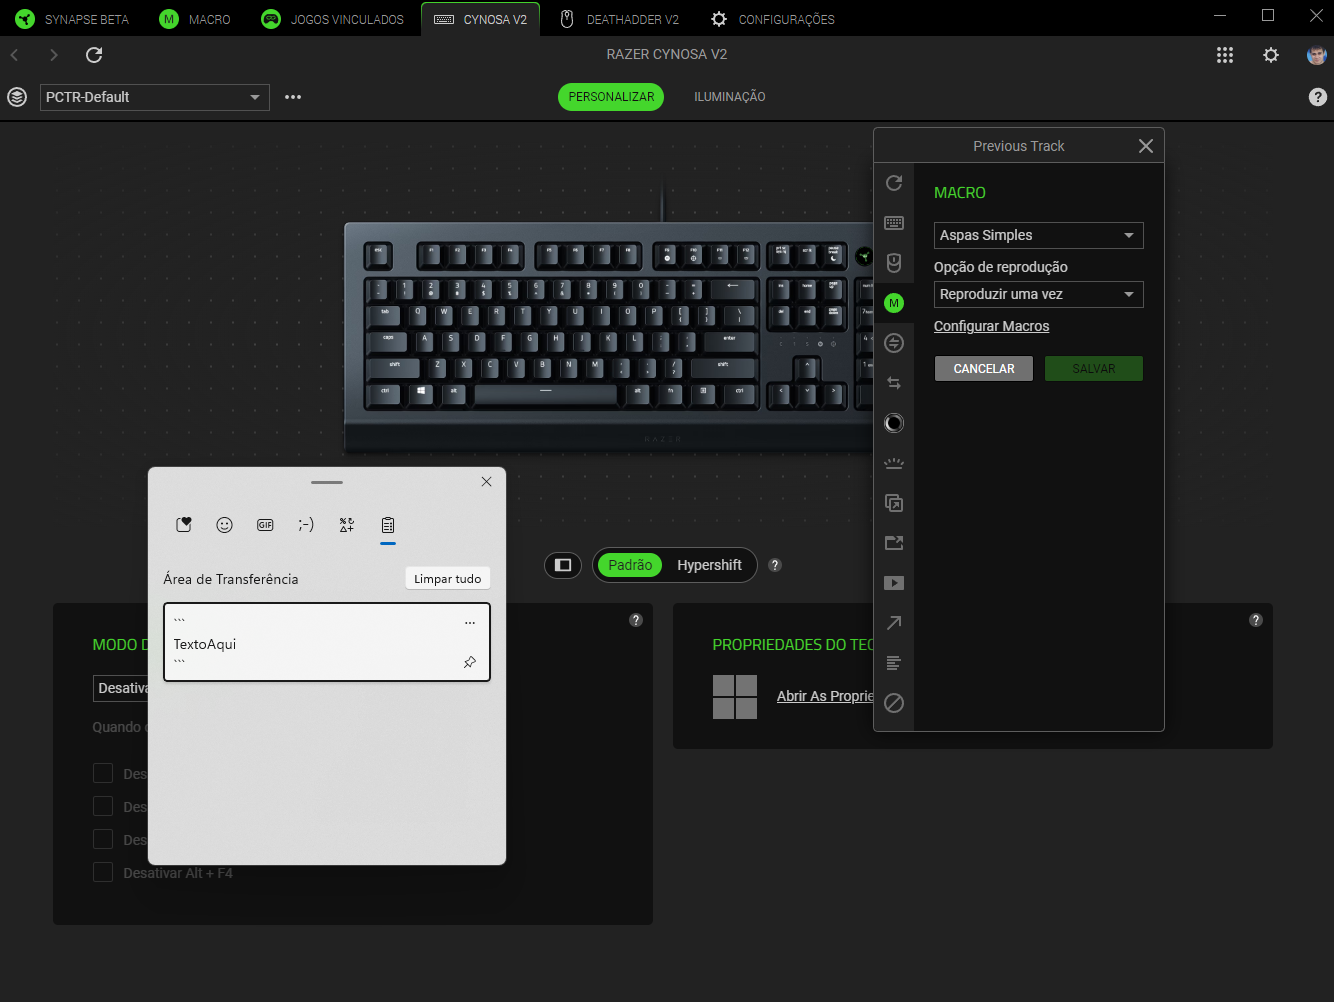Switch to the JOGOS VINCULADOS tab
Screen dimensions: 1334x1002
[x=333, y=19]
